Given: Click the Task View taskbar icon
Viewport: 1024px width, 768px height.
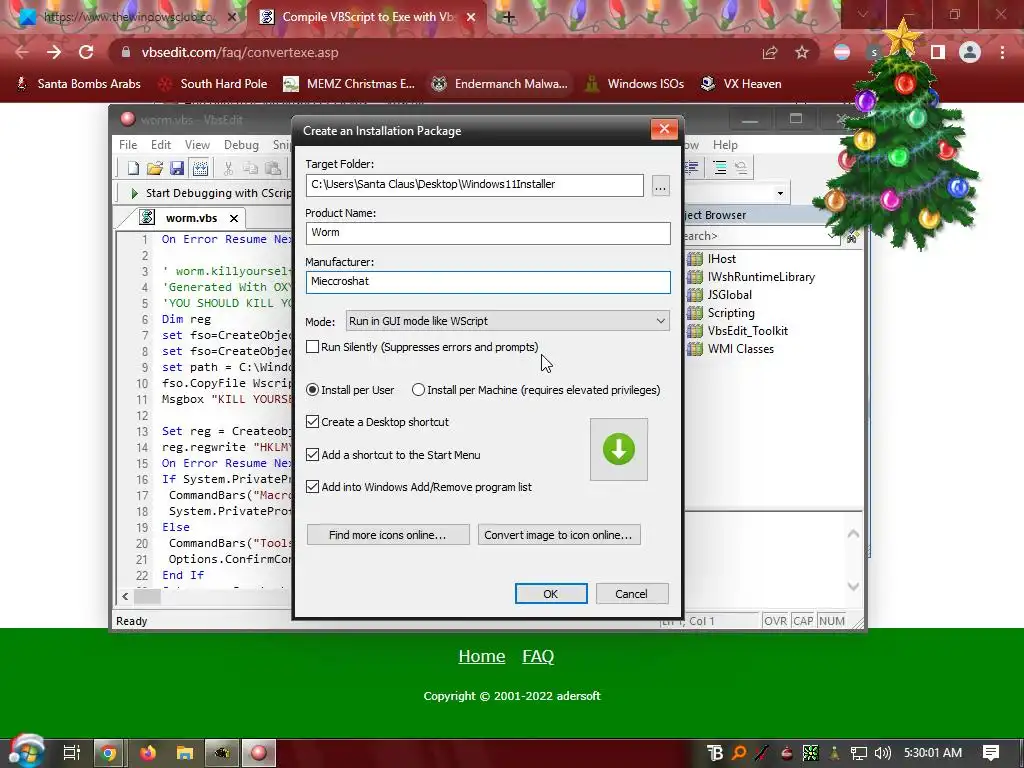Looking at the screenshot, I should click(x=71, y=753).
